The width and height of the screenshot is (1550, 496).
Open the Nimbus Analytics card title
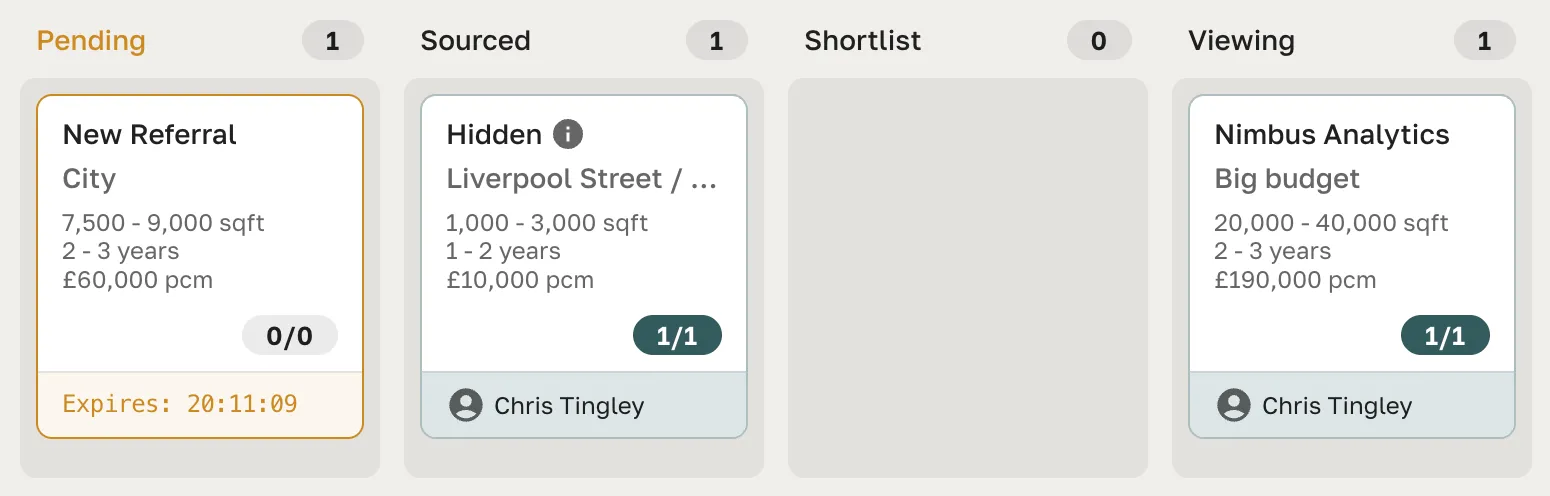(1331, 134)
